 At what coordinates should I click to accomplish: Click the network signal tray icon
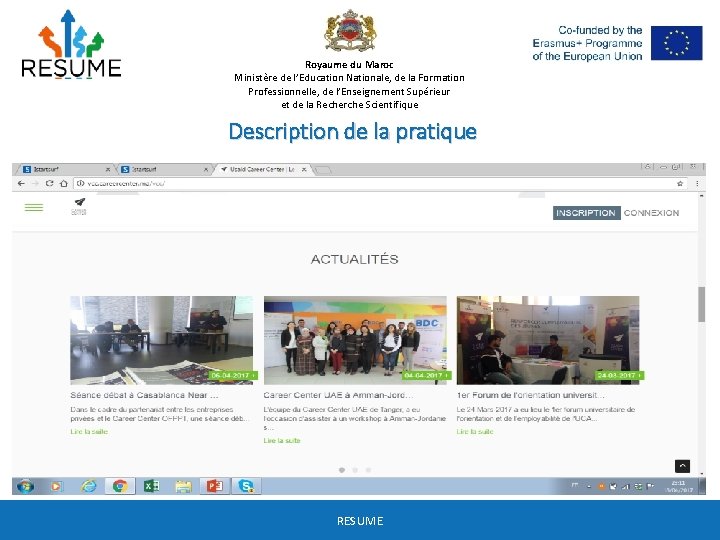coord(625,486)
